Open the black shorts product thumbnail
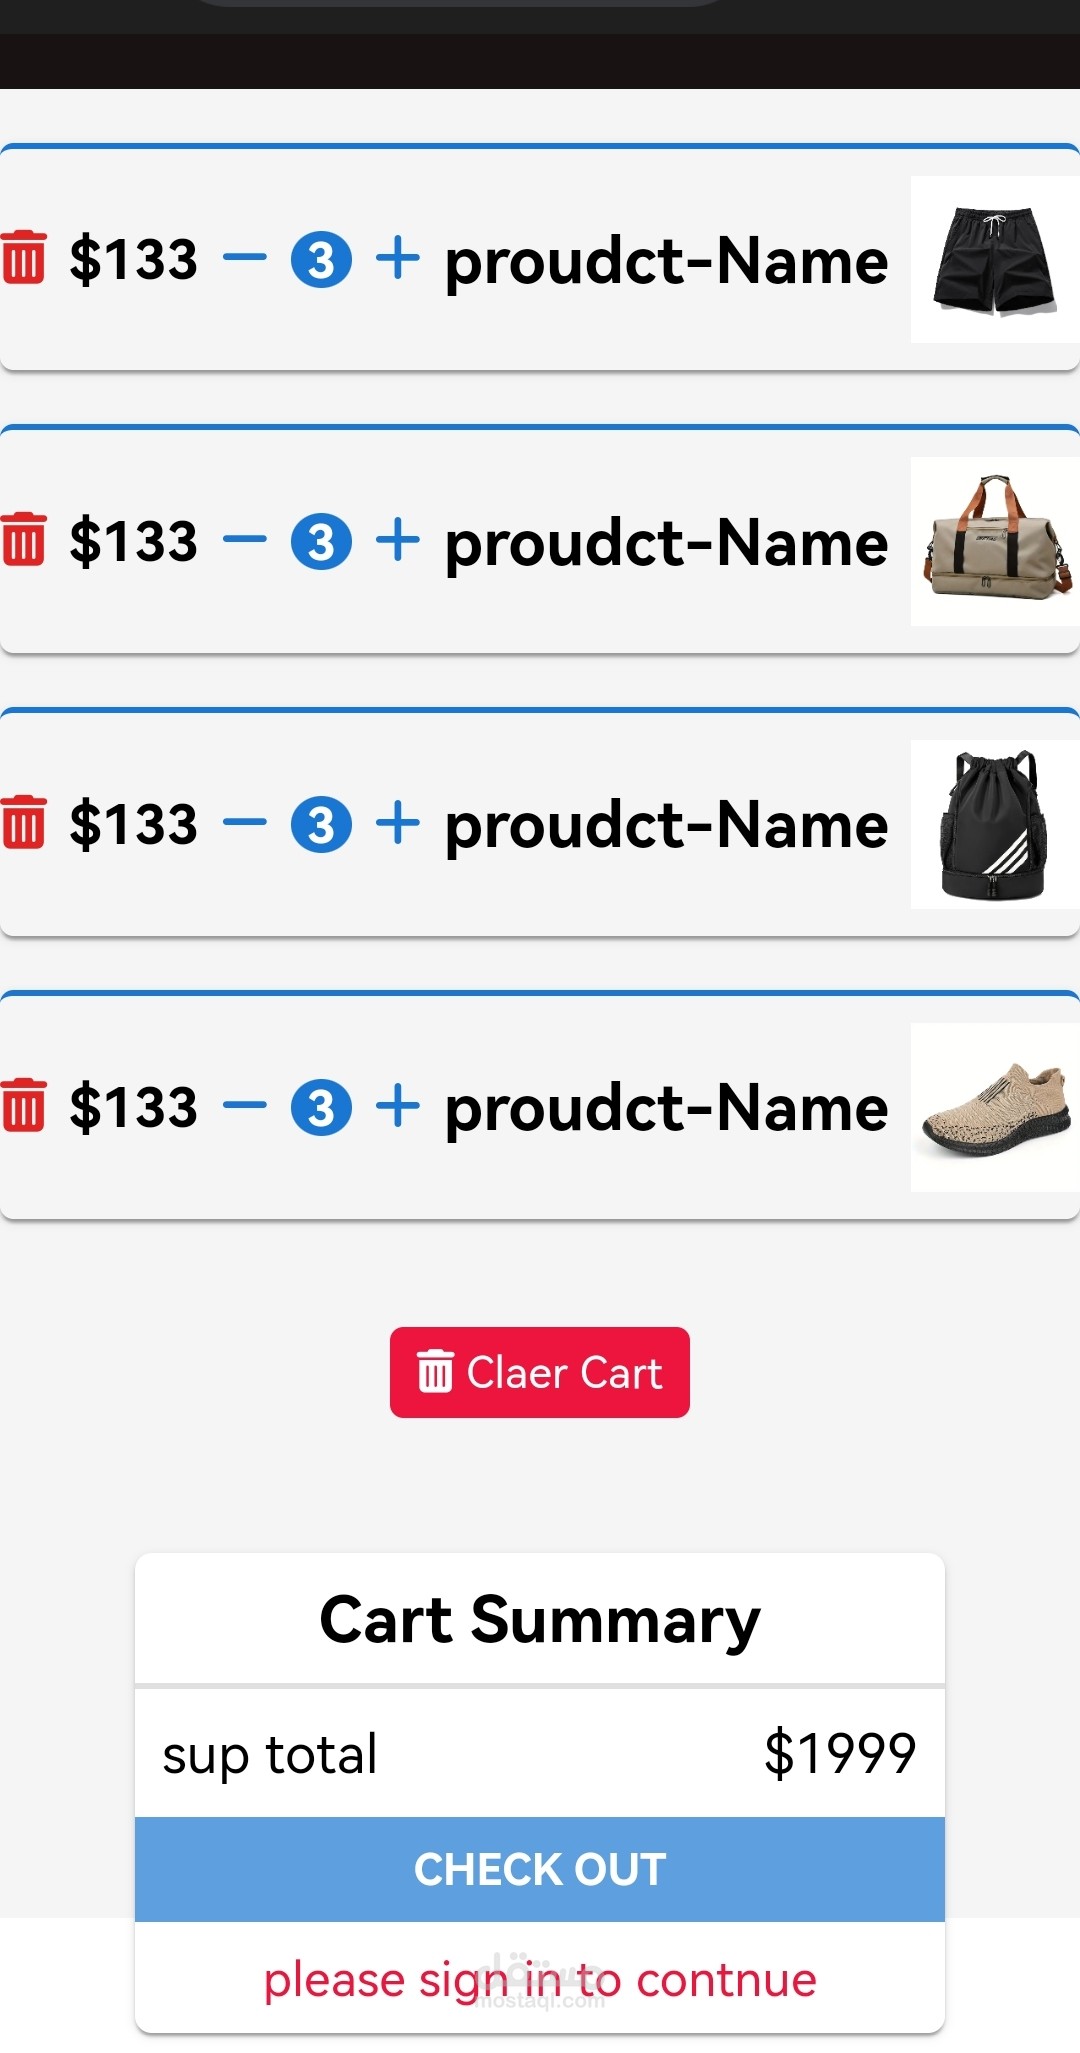Viewport: 1080px width, 2053px height. click(994, 260)
